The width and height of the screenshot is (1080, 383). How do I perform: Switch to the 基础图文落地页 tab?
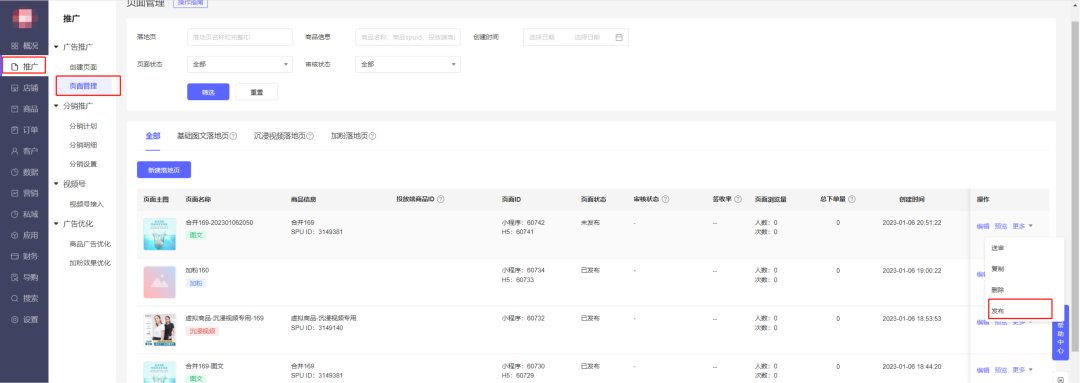click(x=202, y=136)
